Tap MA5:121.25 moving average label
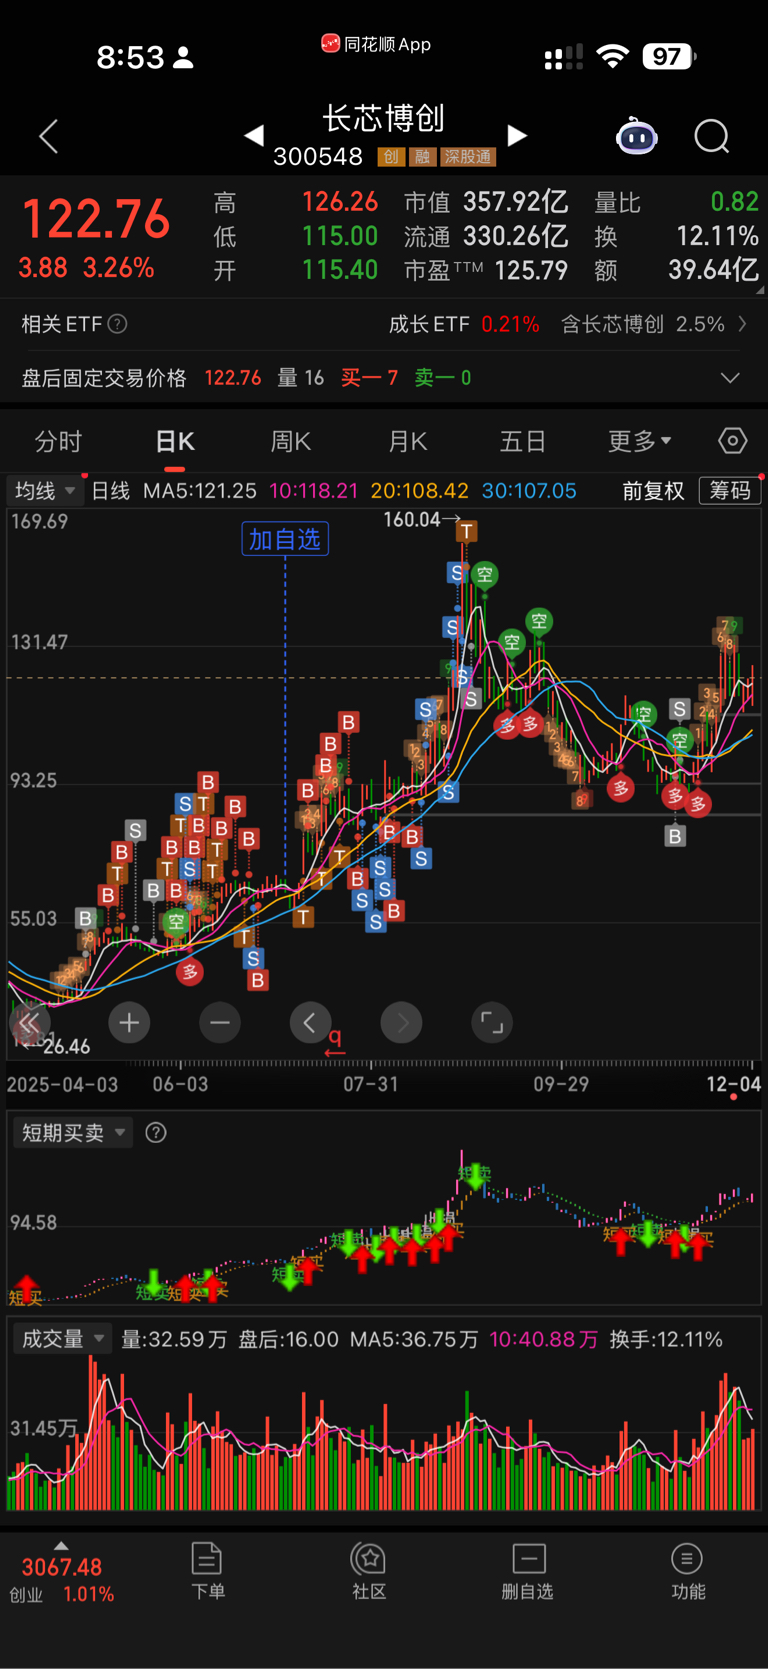 [200, 490]
